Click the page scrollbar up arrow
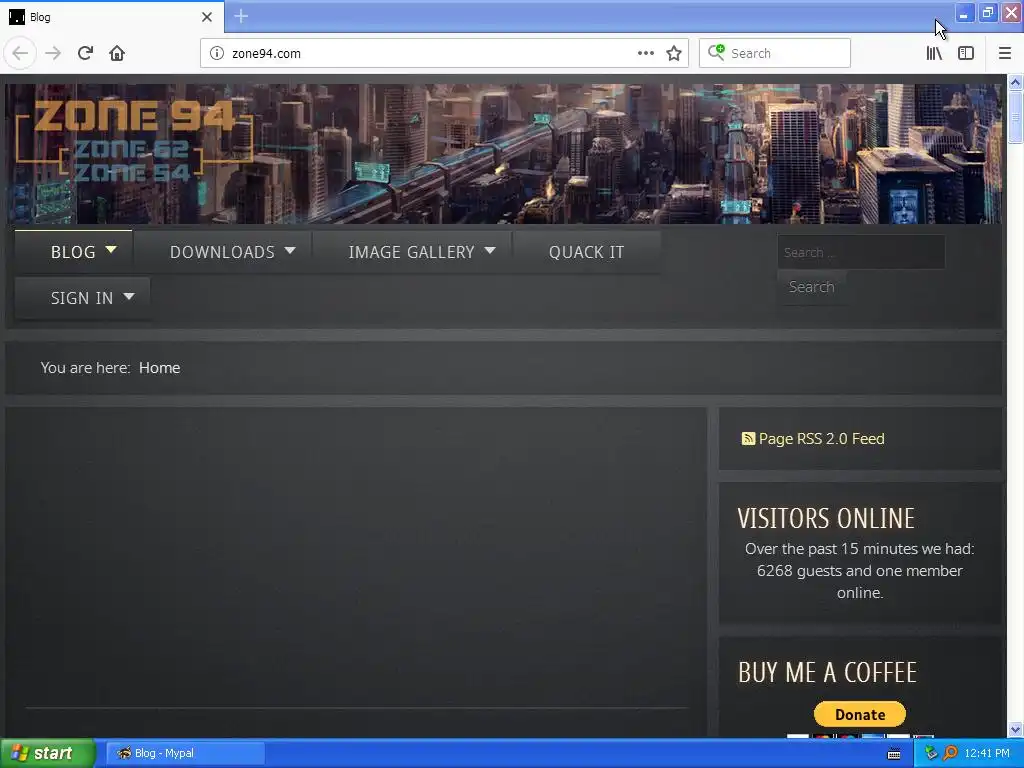The width and height of the screenshot is (1024, 768). [1015, 82]
